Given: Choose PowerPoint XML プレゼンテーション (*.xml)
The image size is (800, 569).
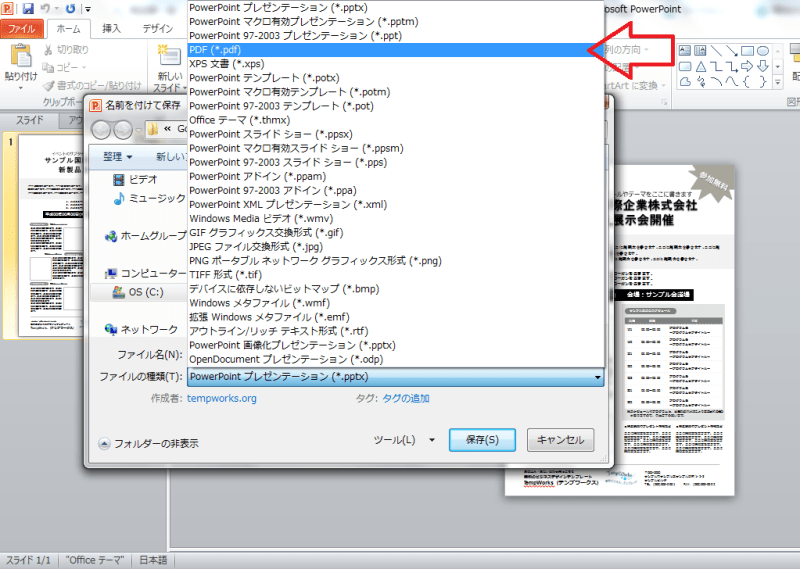Looking at the screenshot, I should point(396,205).
